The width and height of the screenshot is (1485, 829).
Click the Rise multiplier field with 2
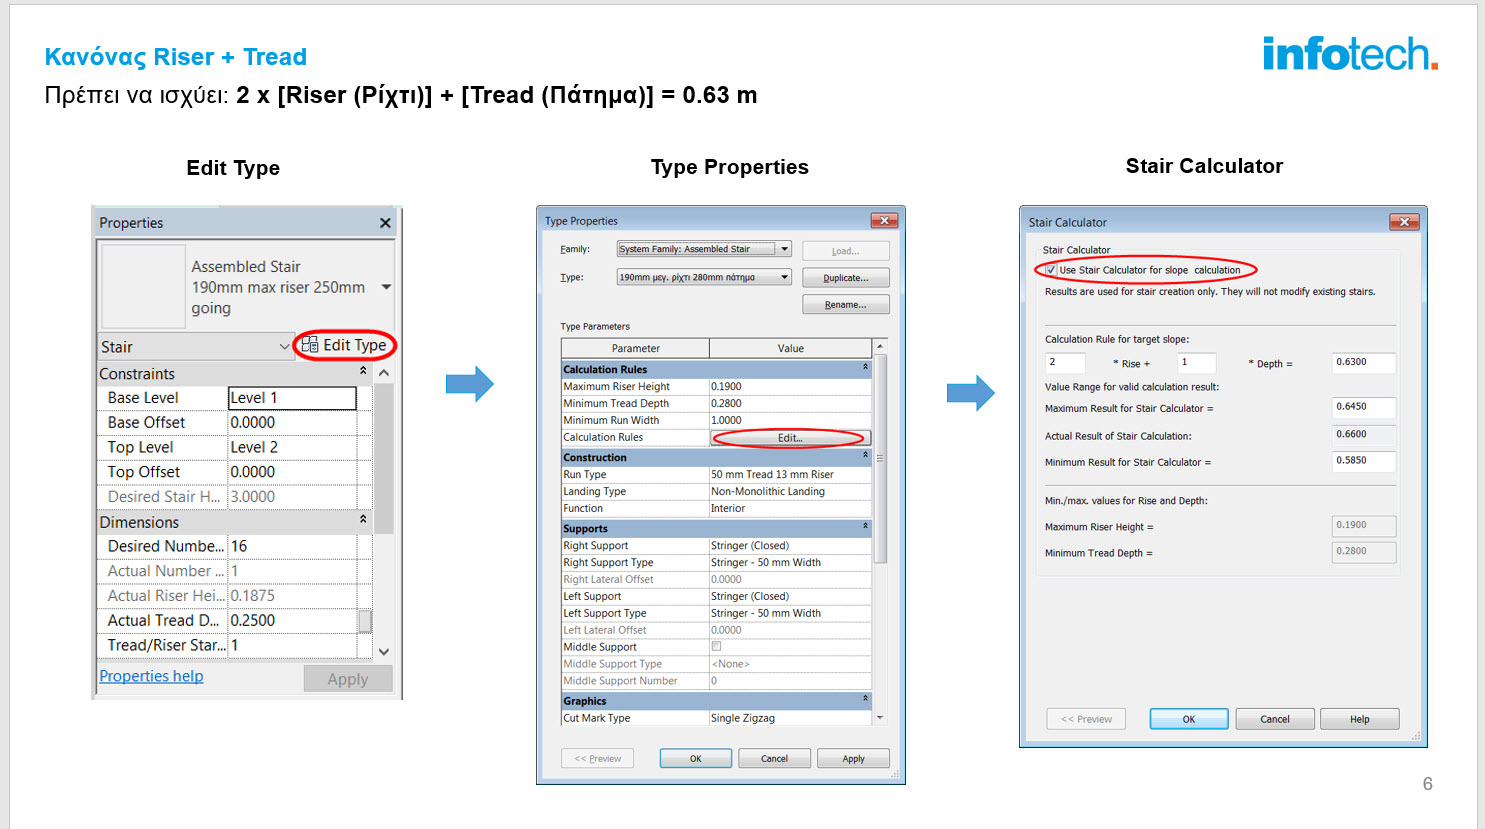tap(1066, 363)
